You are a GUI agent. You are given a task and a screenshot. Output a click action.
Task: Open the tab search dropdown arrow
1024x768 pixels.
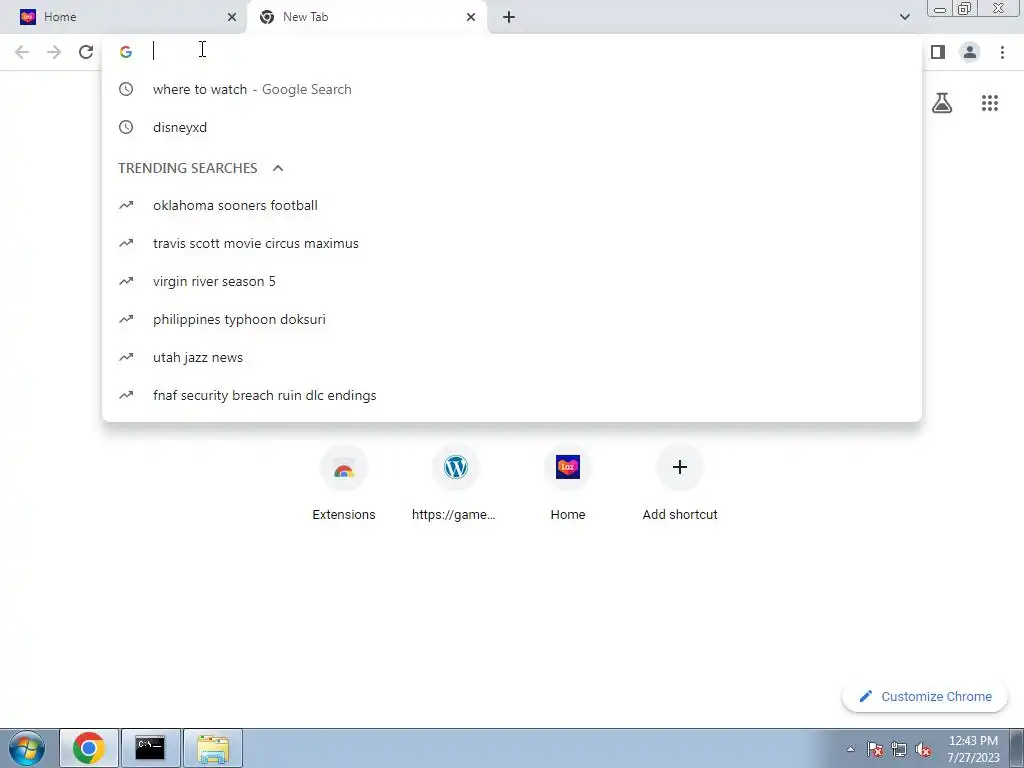pyautogui.click(x=904, y=17)
